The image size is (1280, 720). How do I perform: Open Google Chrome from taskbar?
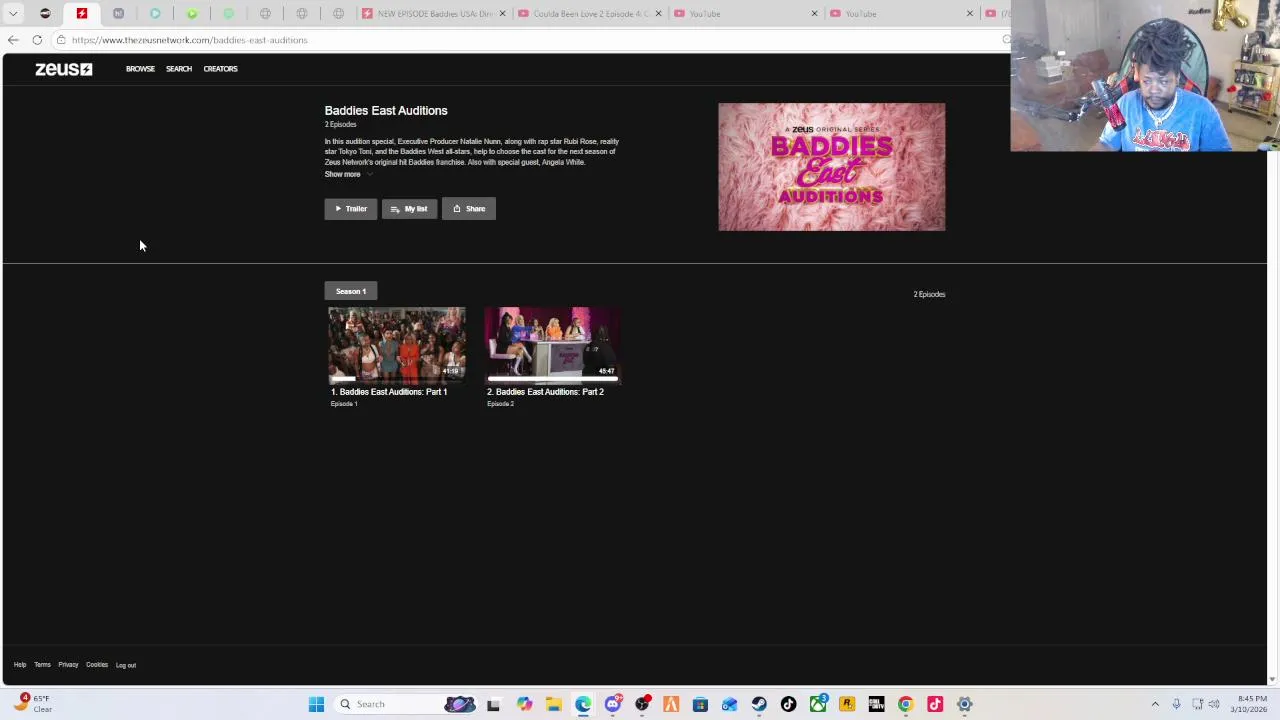click(x=905, y=704)
